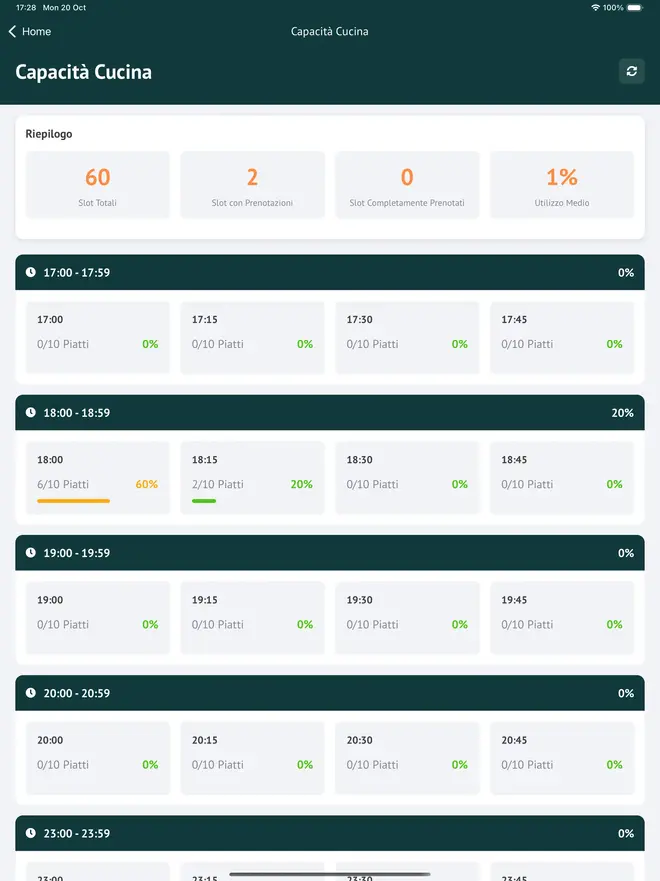Tap the refresh icon in the header
Image resolution: width=660 pixels, height=881 pixels.
631,71
